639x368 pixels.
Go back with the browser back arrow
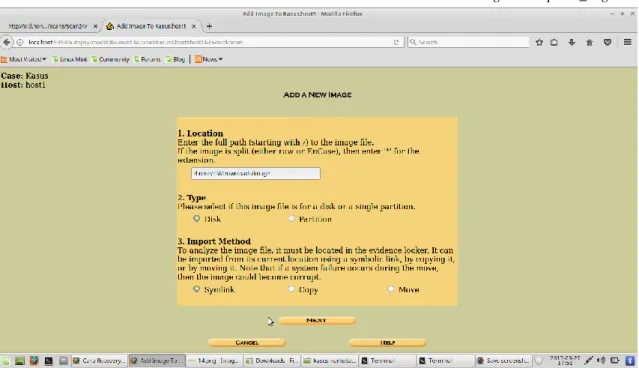coord(7,42)
